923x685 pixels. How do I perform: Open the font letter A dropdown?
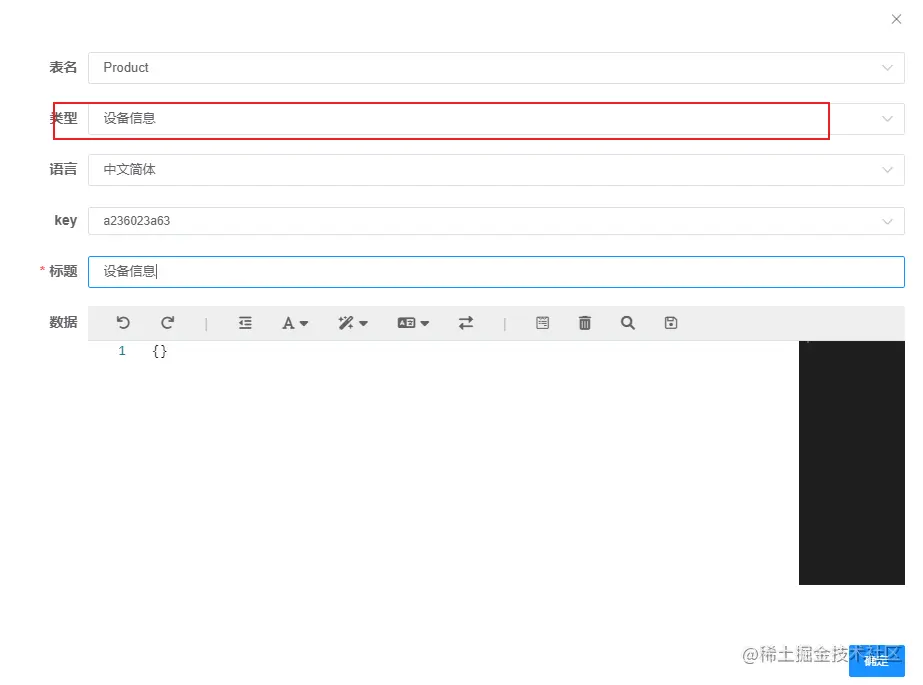(x=295, y=323)
